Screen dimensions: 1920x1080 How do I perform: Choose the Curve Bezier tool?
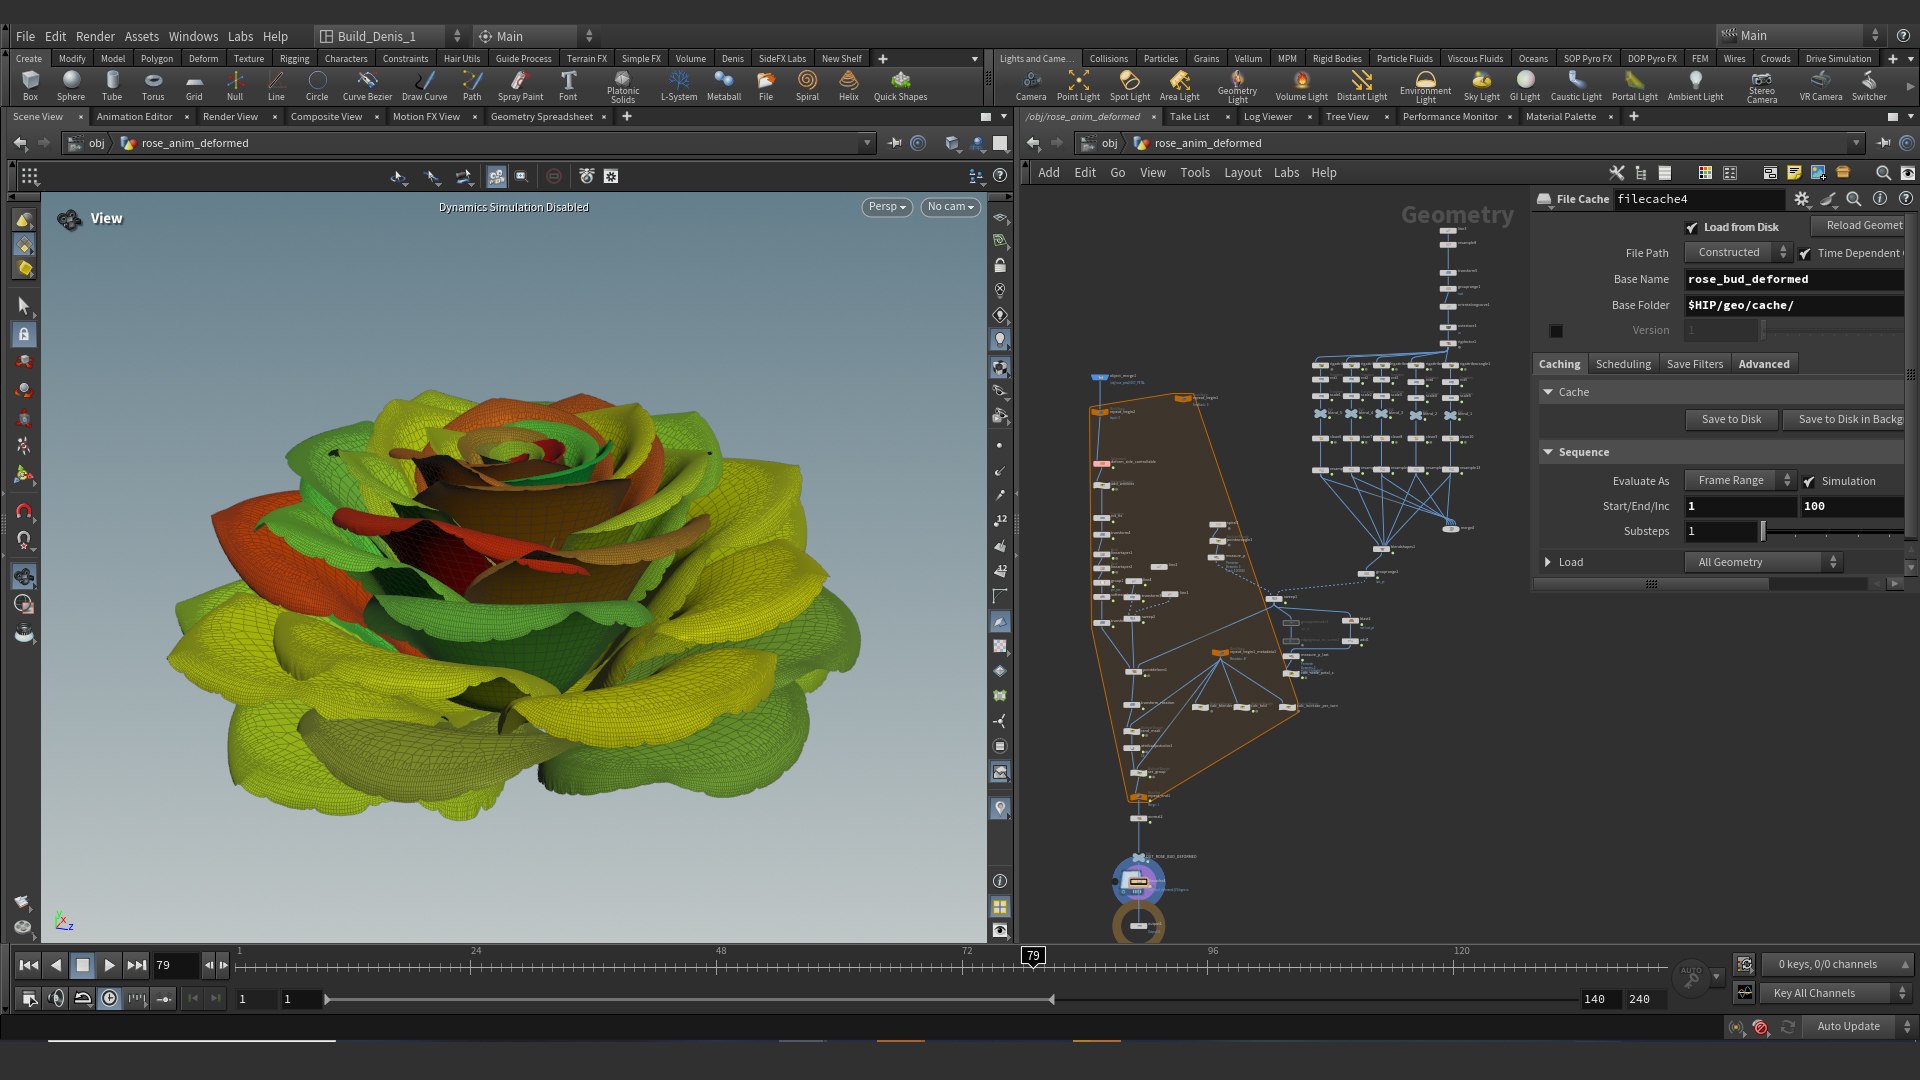367,85
